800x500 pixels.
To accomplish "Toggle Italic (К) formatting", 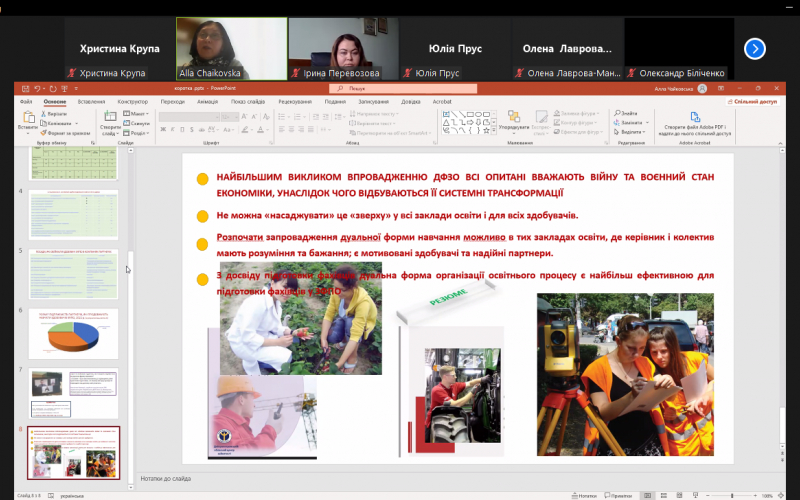I will coord(173,130).
